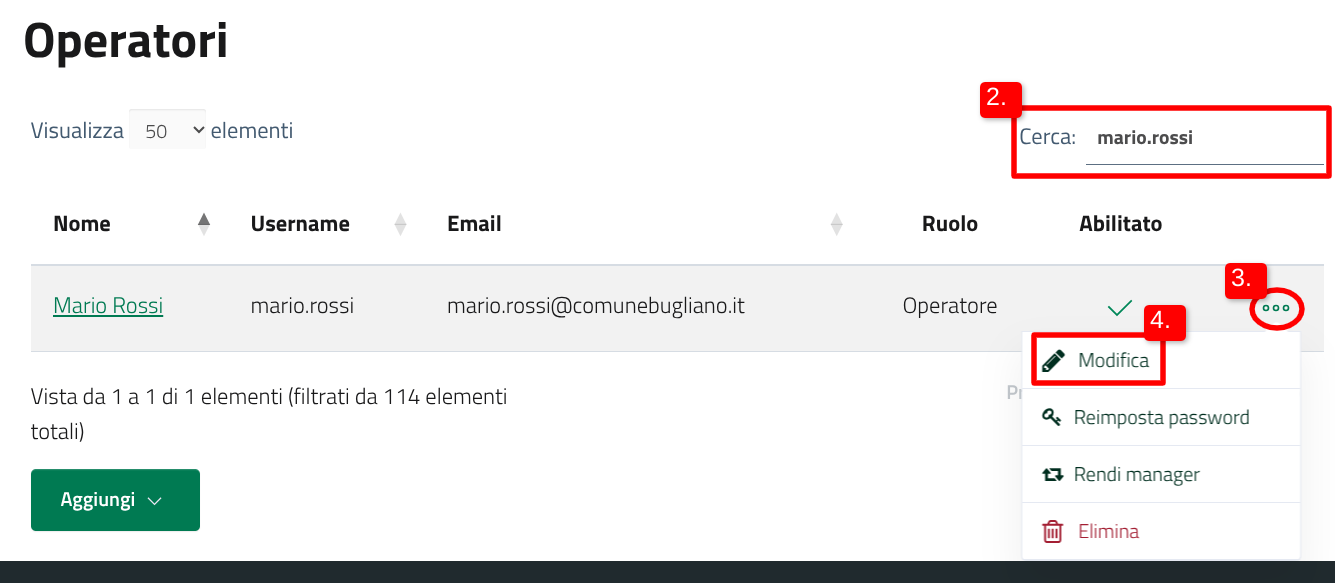This screenshot has width=1335, height=583.
Task: Toggle the green Abilitato checkmark for Mario Rossi
Action: (1120, 308)
